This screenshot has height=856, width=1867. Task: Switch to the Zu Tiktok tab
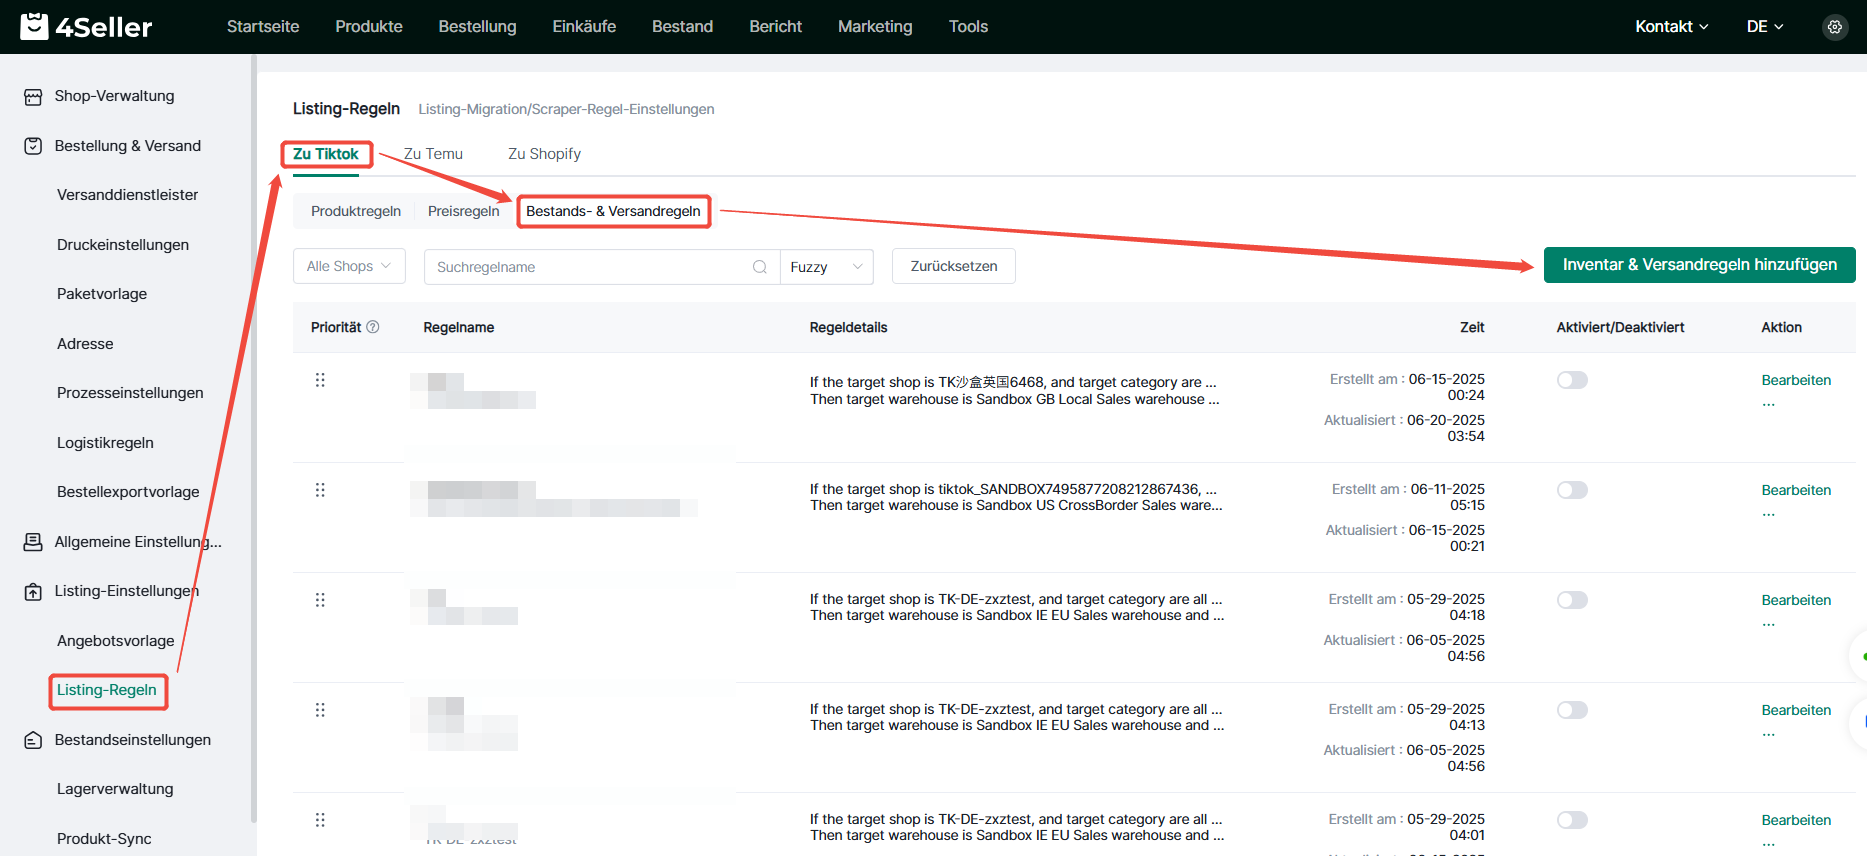(x=326, y=154)
